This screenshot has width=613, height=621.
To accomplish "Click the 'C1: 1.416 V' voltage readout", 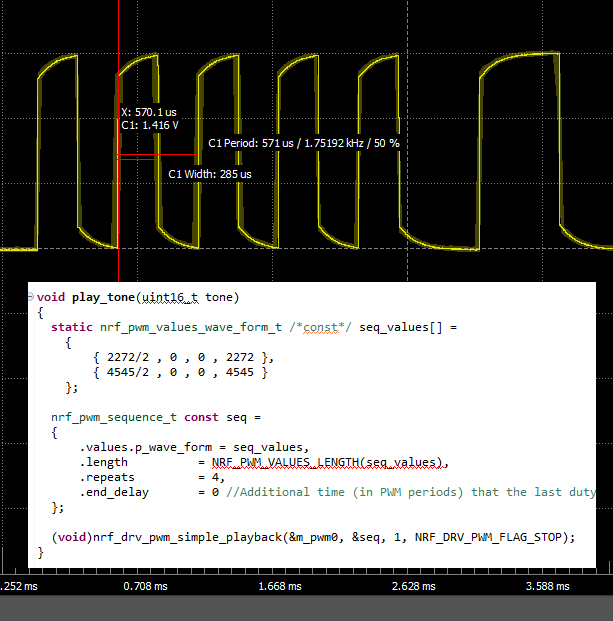I will [150, 125].
